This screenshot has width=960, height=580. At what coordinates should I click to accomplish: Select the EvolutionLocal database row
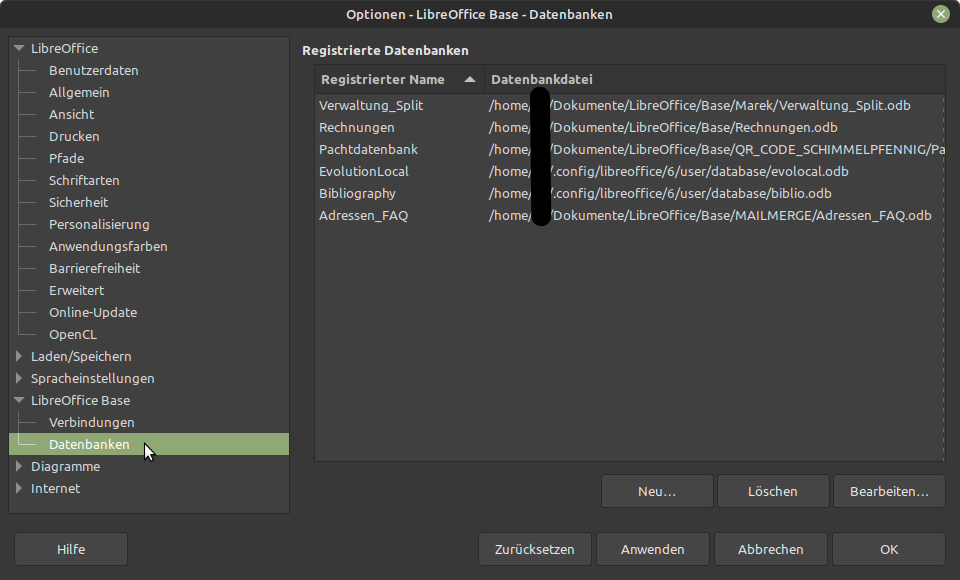tap(629, 171)
